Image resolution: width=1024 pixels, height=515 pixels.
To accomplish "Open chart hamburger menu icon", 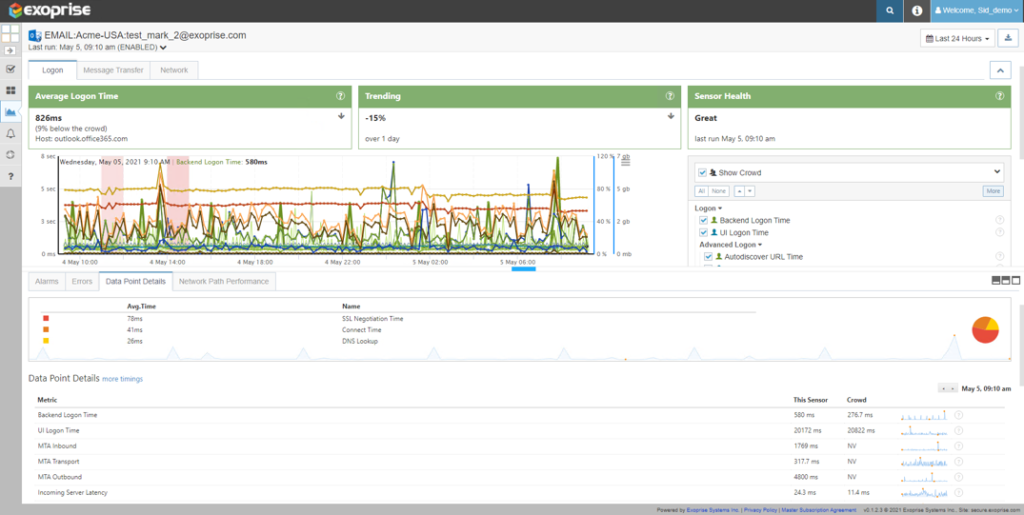I will point(625,162).
